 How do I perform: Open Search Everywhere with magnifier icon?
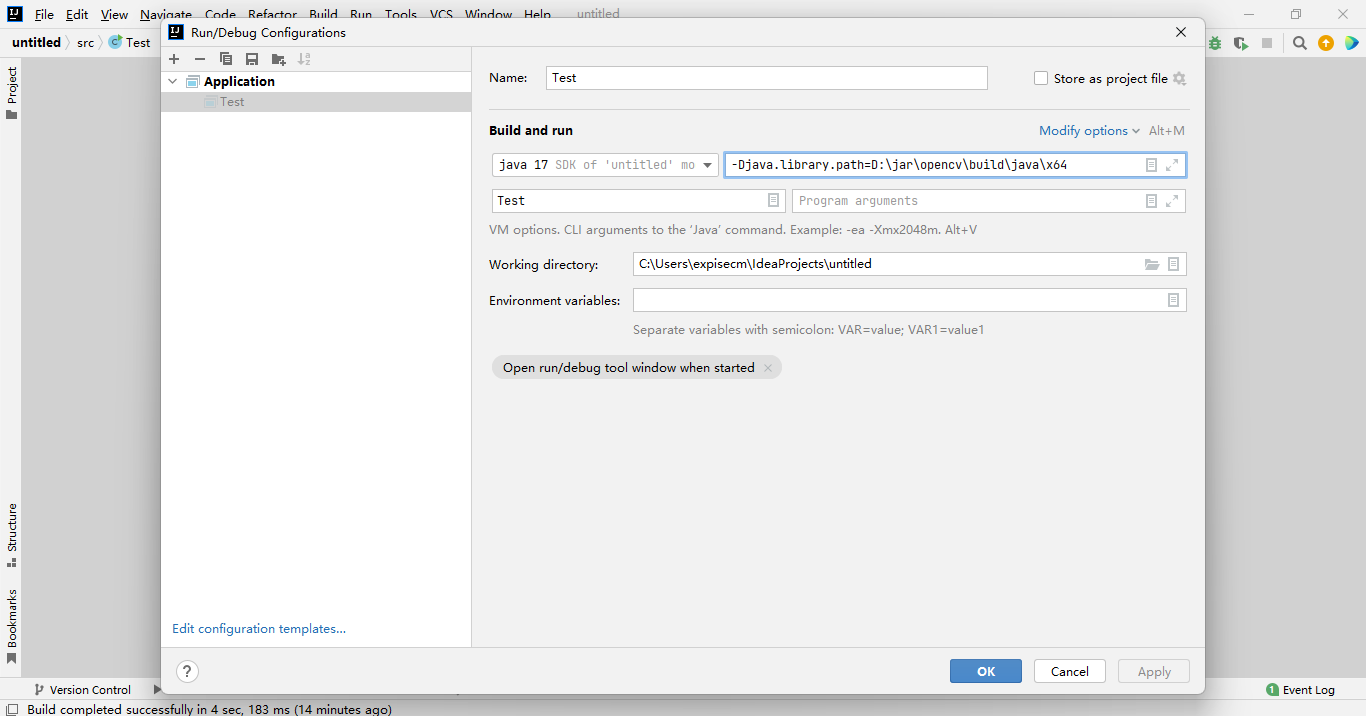click(1300, 43)
